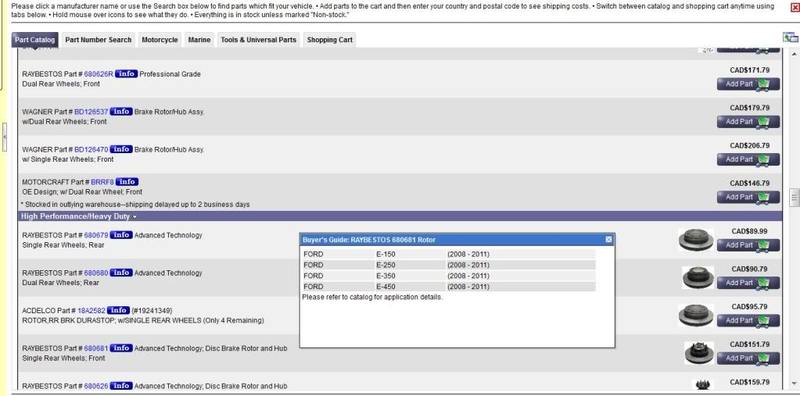
Task: View rotor thumbnail for ACDelco 18A2582
Action: click(696, 315)
